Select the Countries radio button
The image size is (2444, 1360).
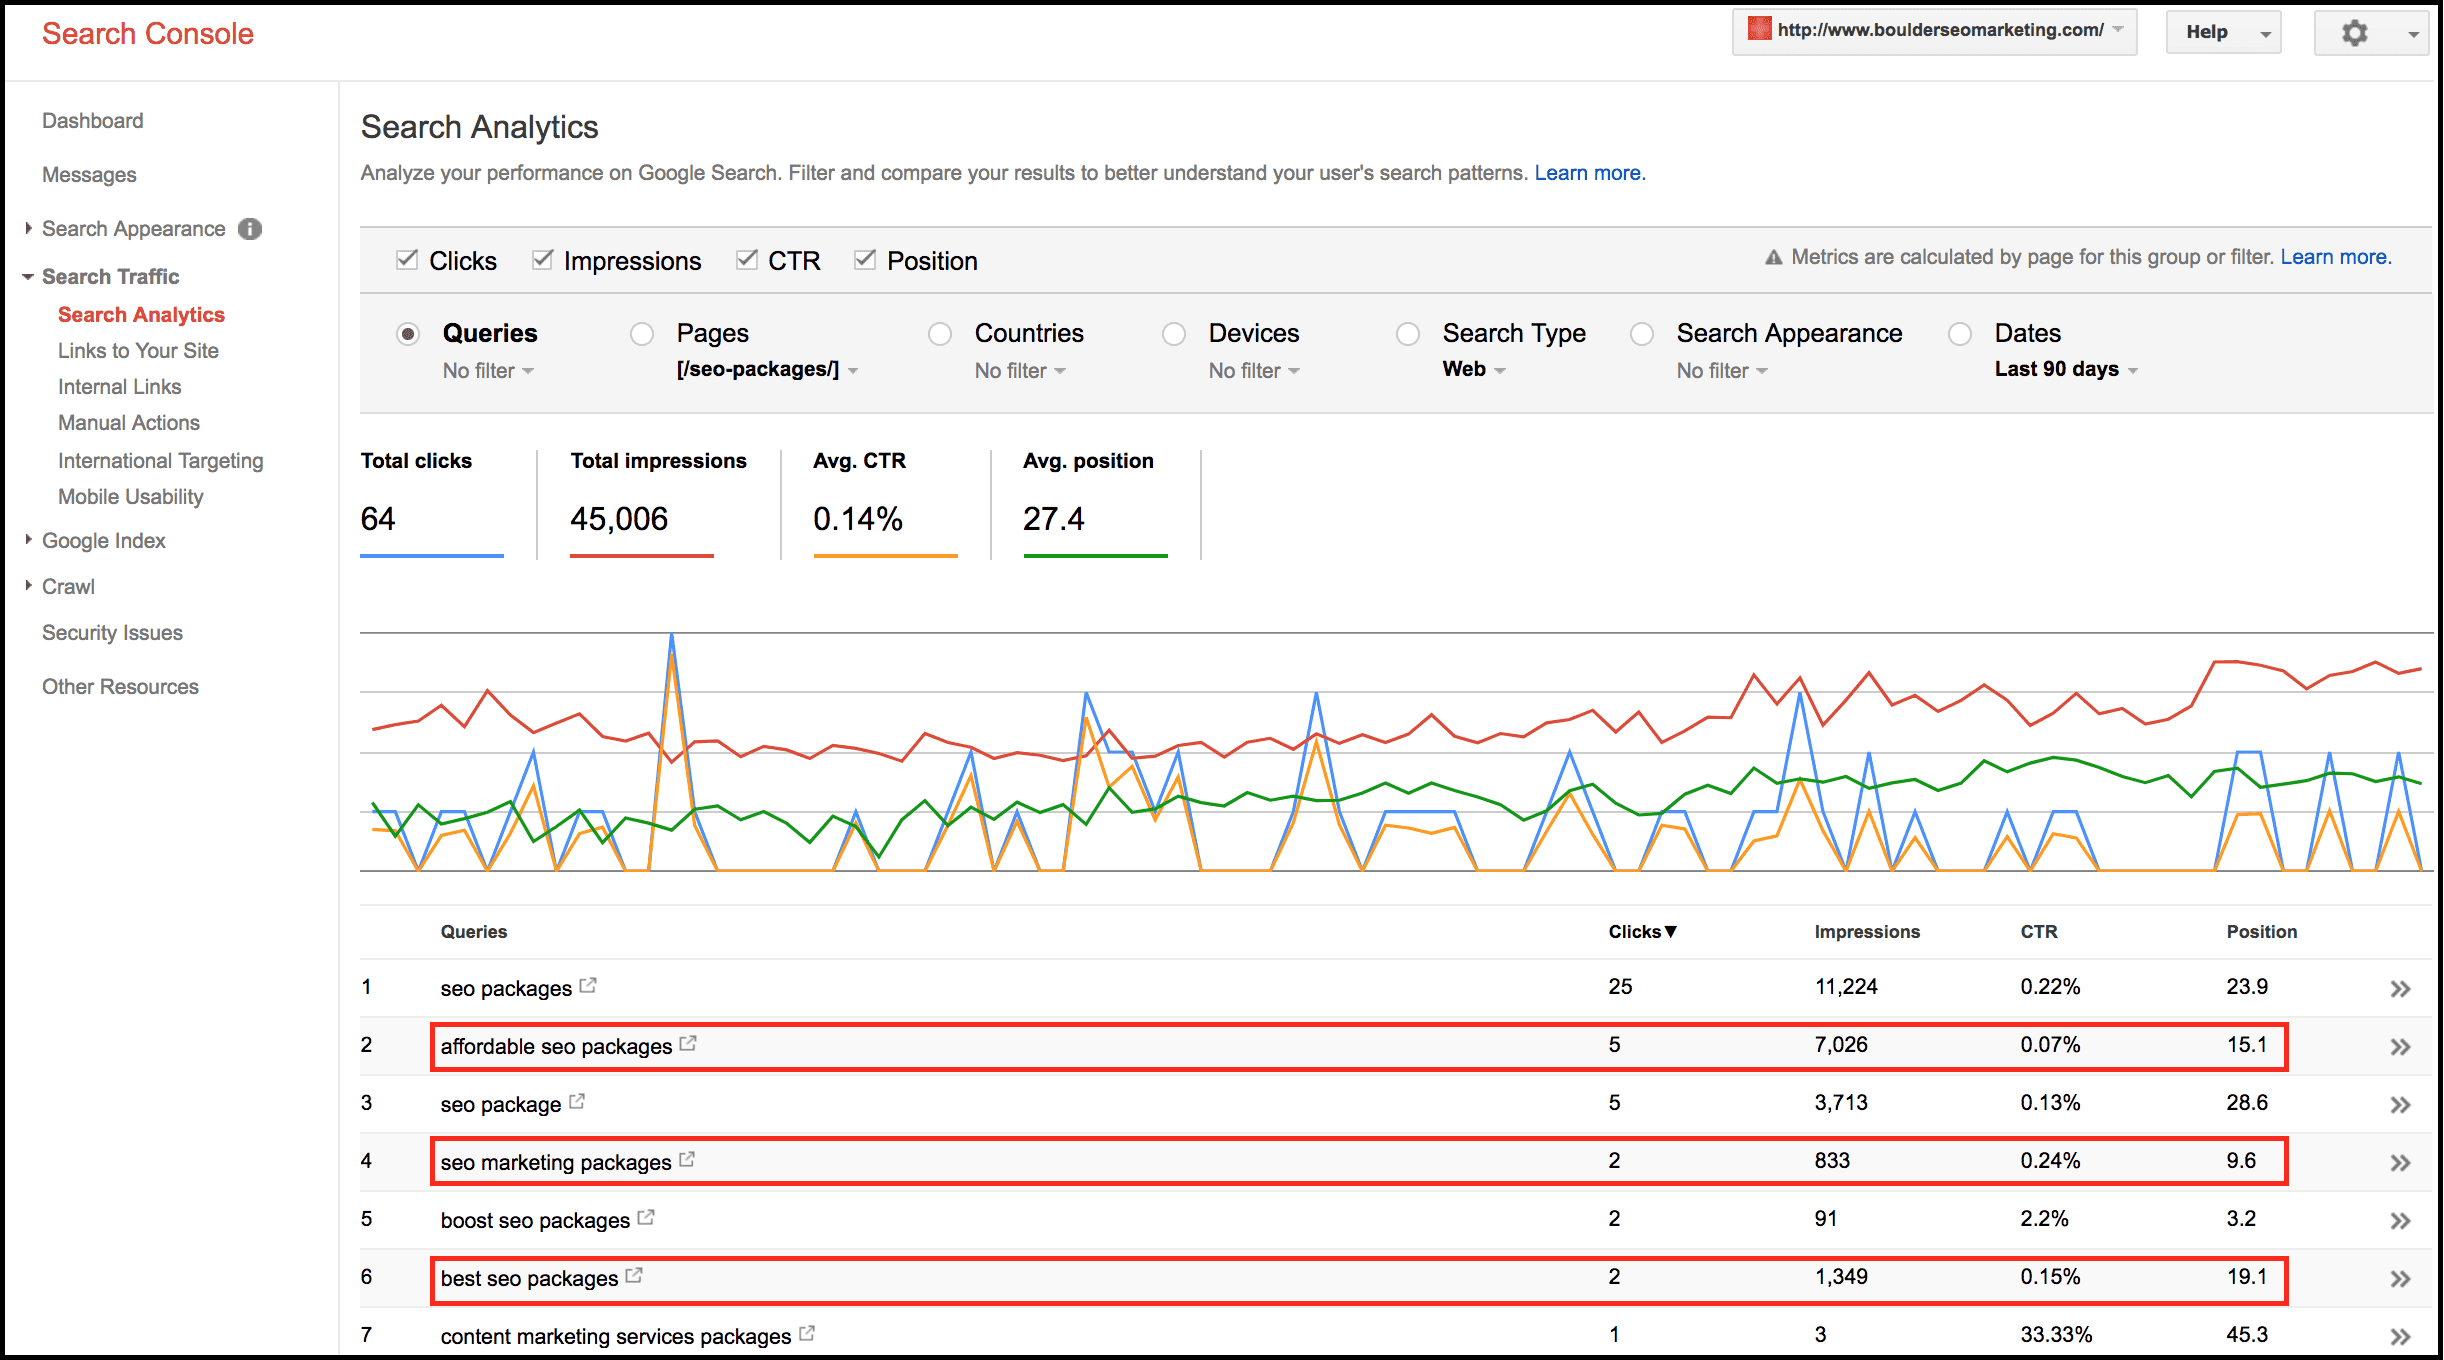click(x=940, y=334)
